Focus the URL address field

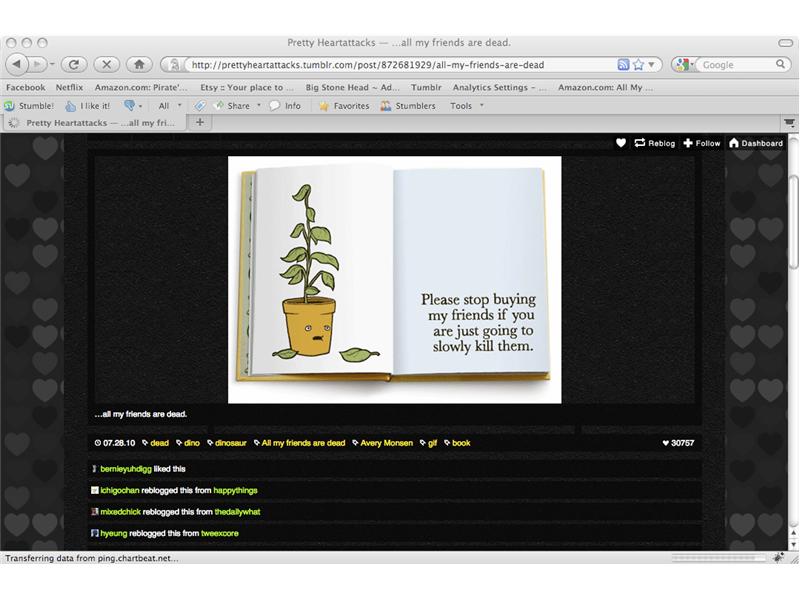(x=401, y=65)
